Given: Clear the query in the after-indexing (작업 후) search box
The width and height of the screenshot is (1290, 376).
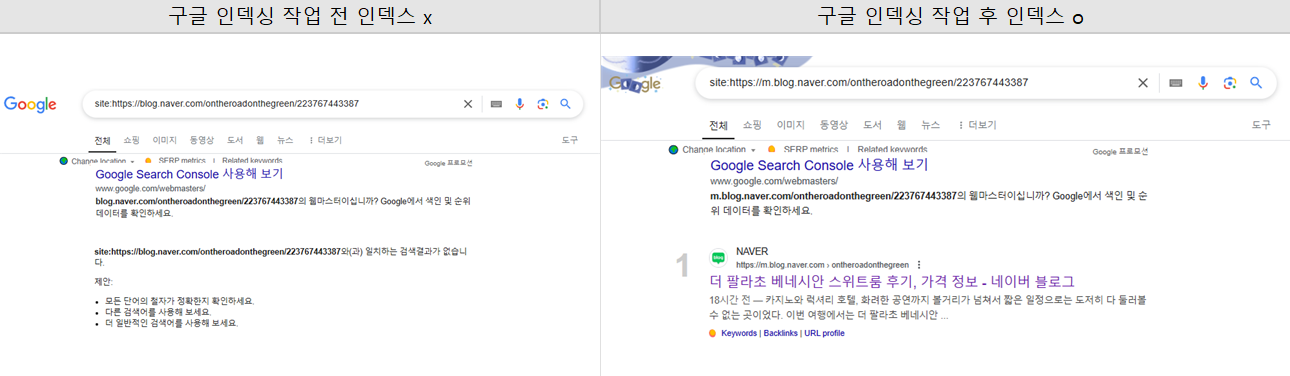Looking at the screenshot, I should point(1143,83).
